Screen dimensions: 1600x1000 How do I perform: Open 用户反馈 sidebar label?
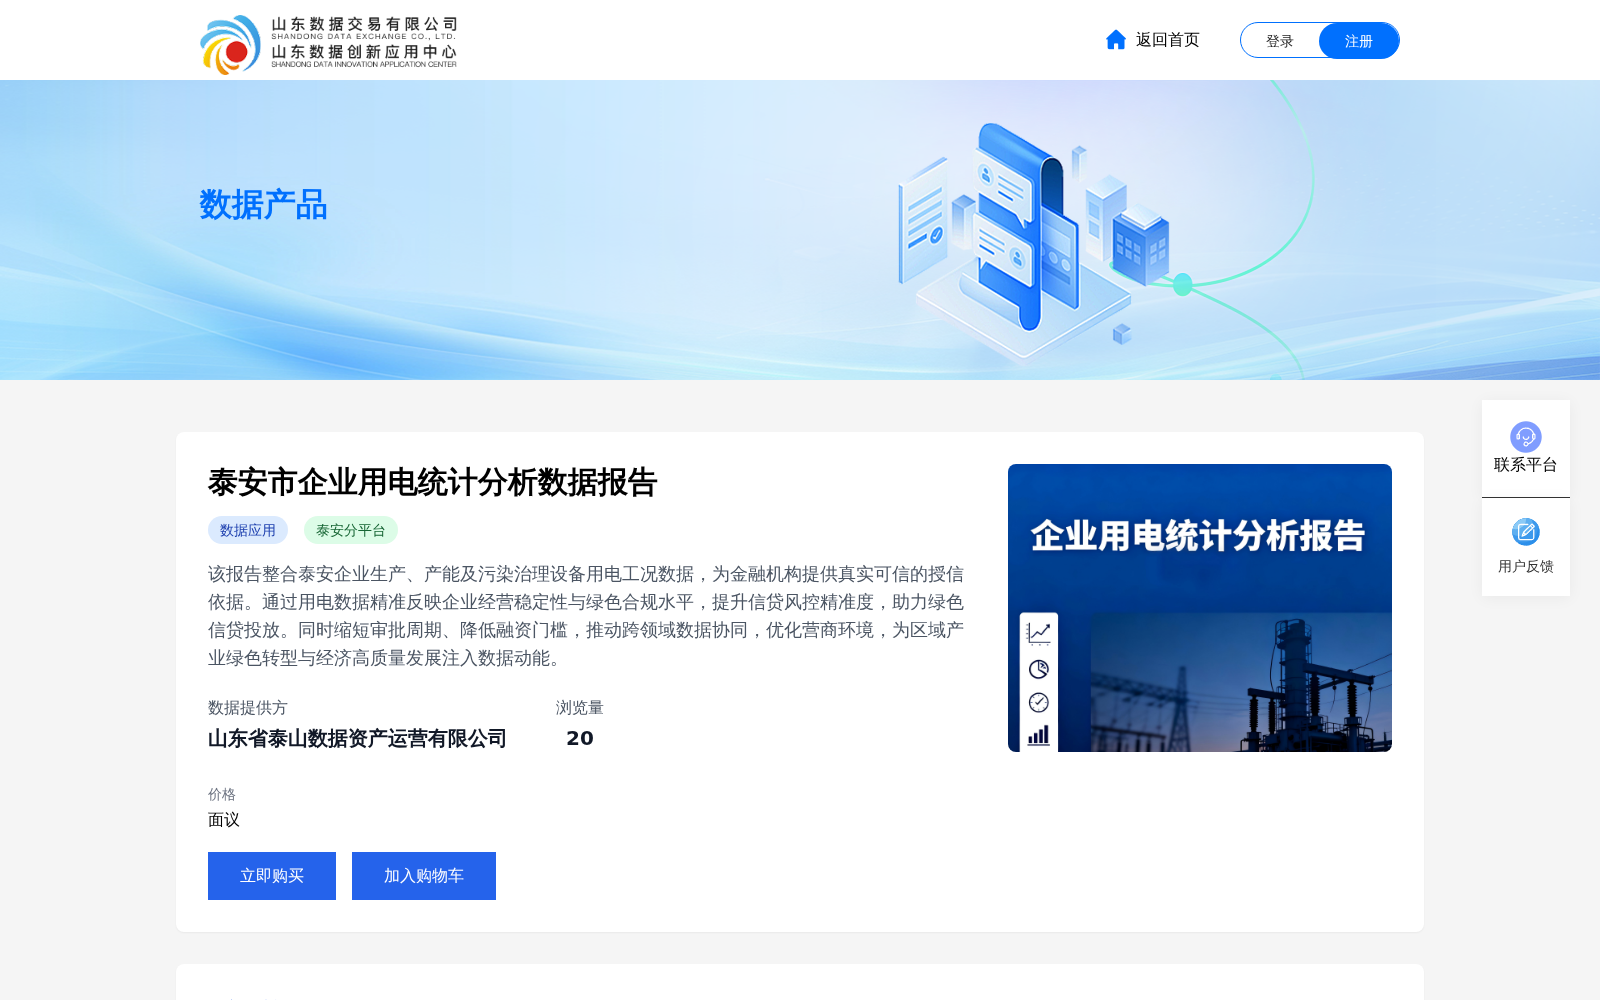pyautogui.click(x=1526, y=566)
